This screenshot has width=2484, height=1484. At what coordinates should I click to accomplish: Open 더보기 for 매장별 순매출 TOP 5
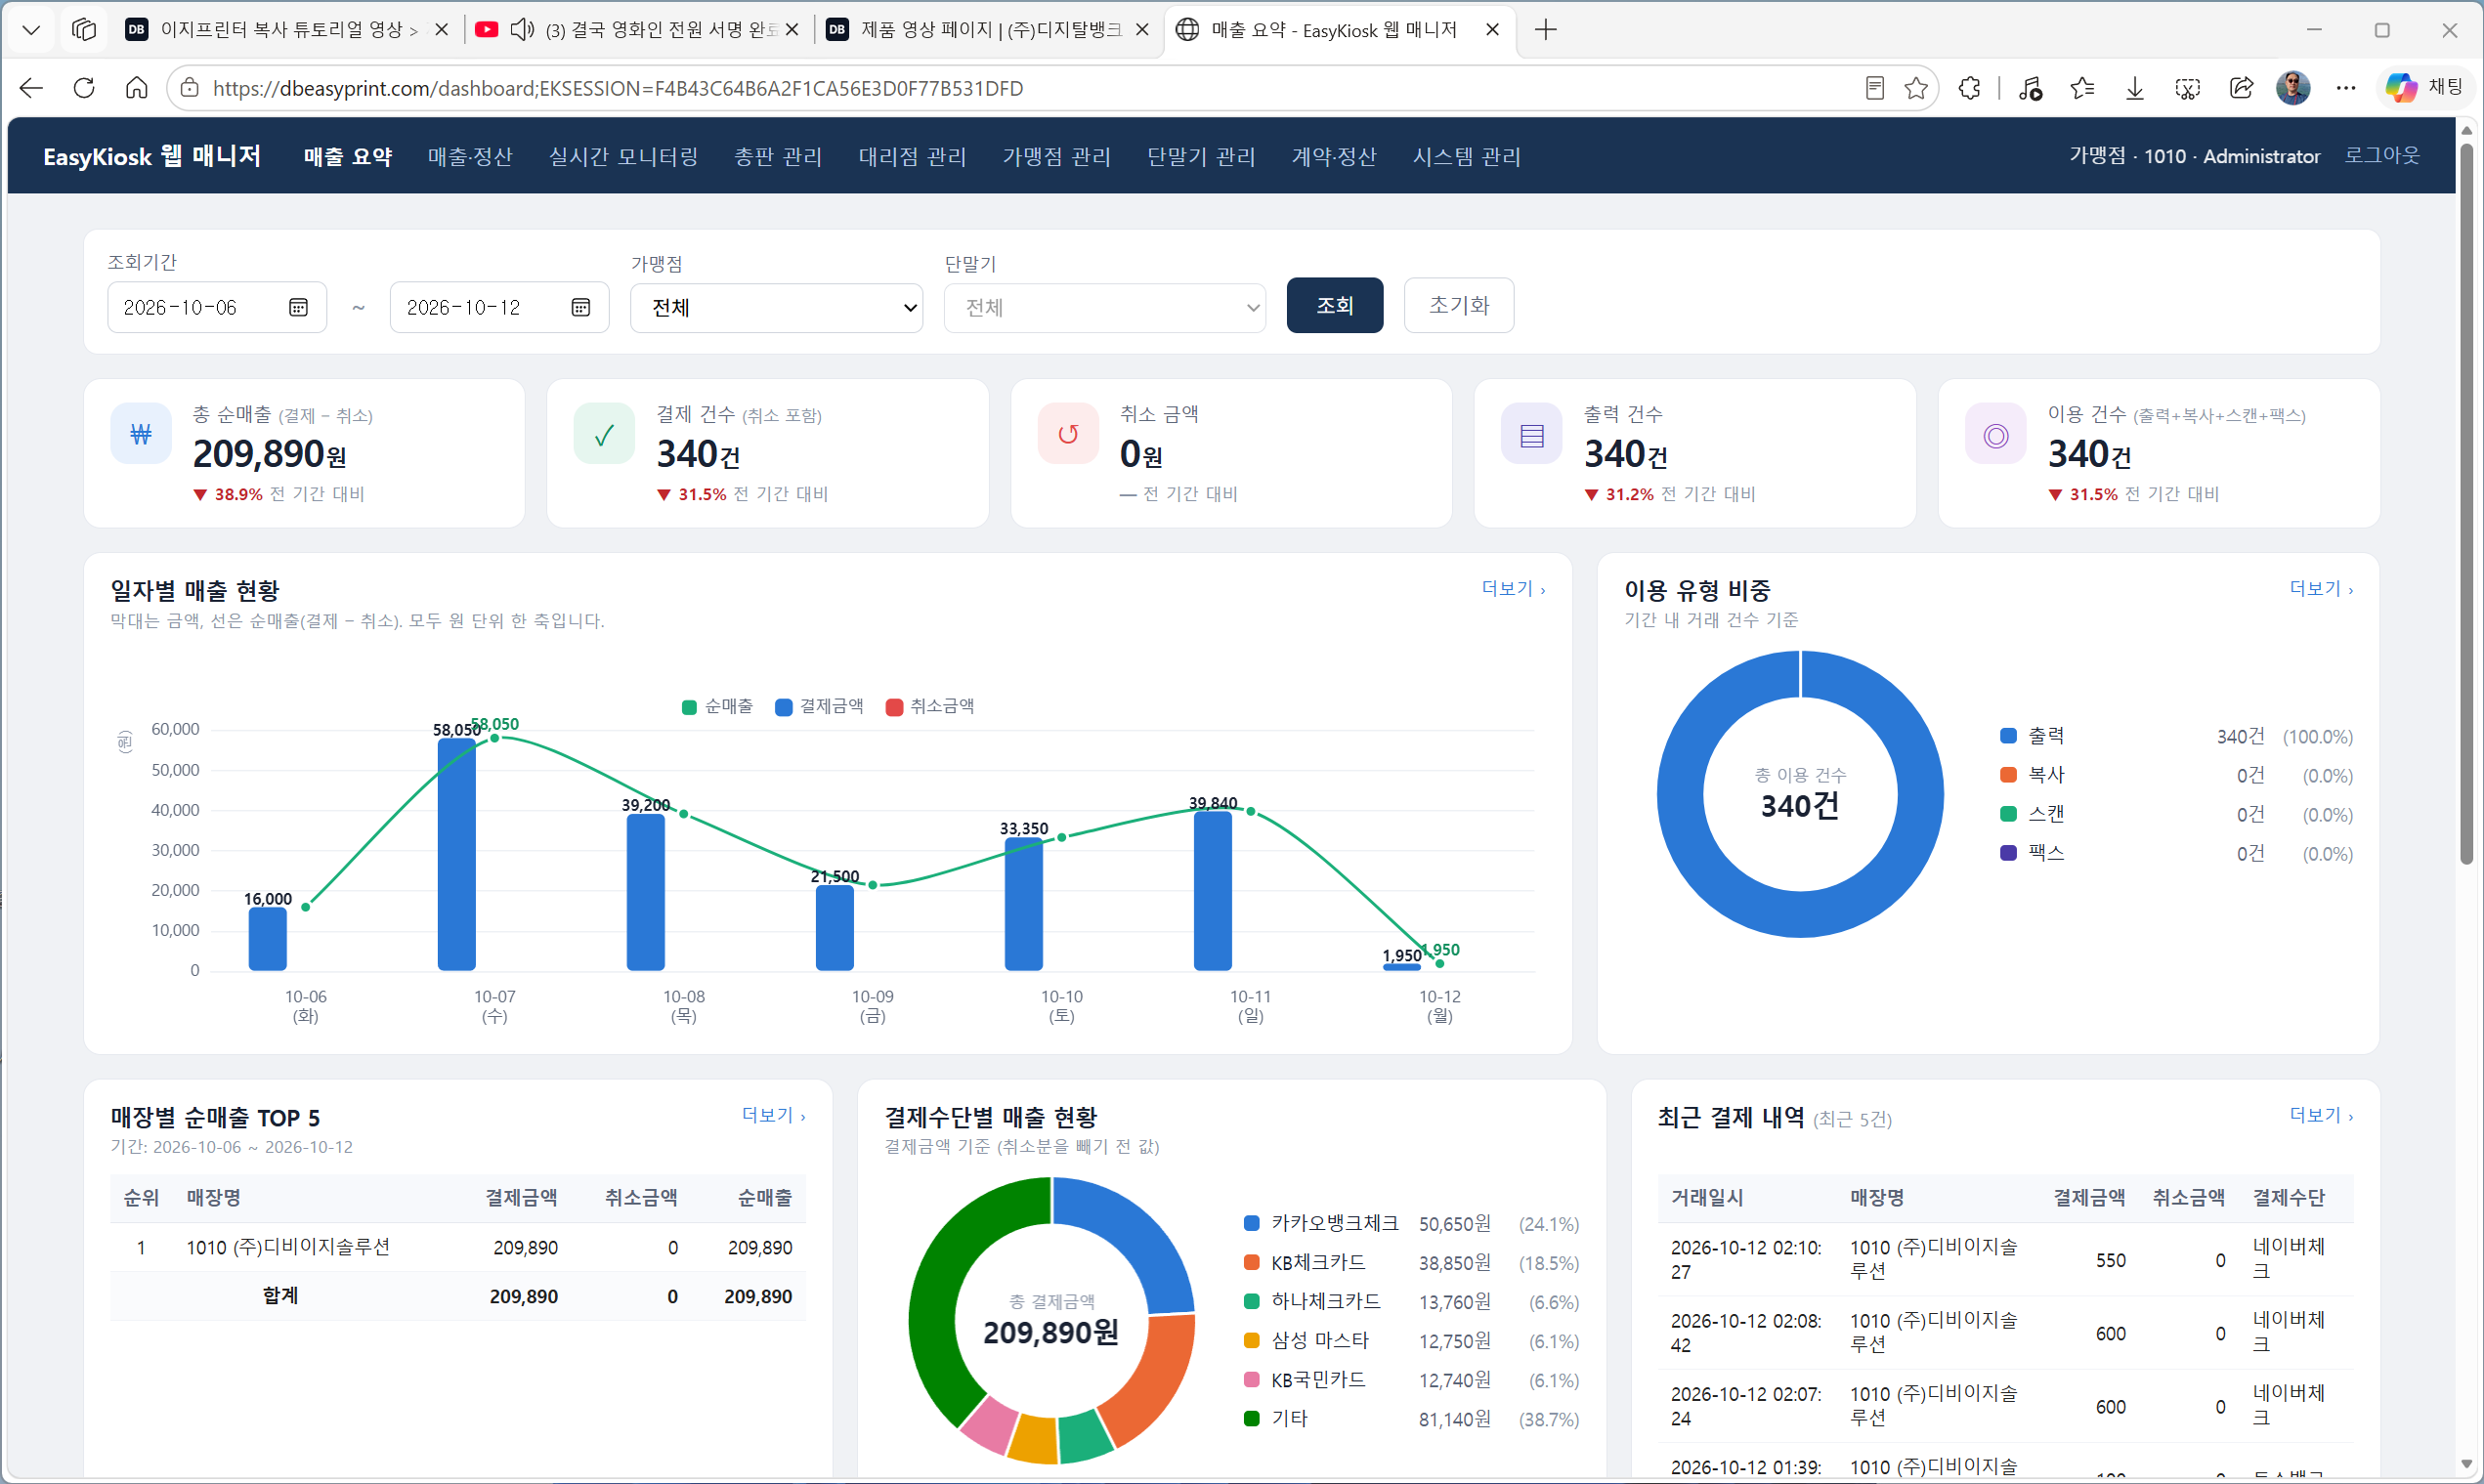(x=773, y=1115)
